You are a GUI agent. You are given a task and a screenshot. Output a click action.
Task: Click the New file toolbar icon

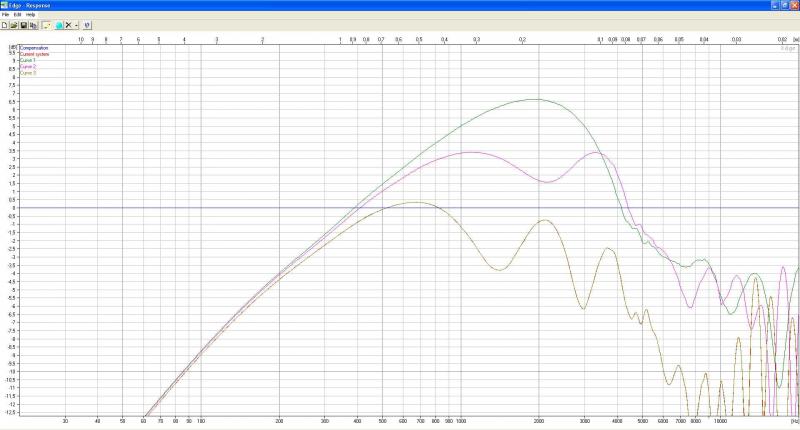pos(6,24)
